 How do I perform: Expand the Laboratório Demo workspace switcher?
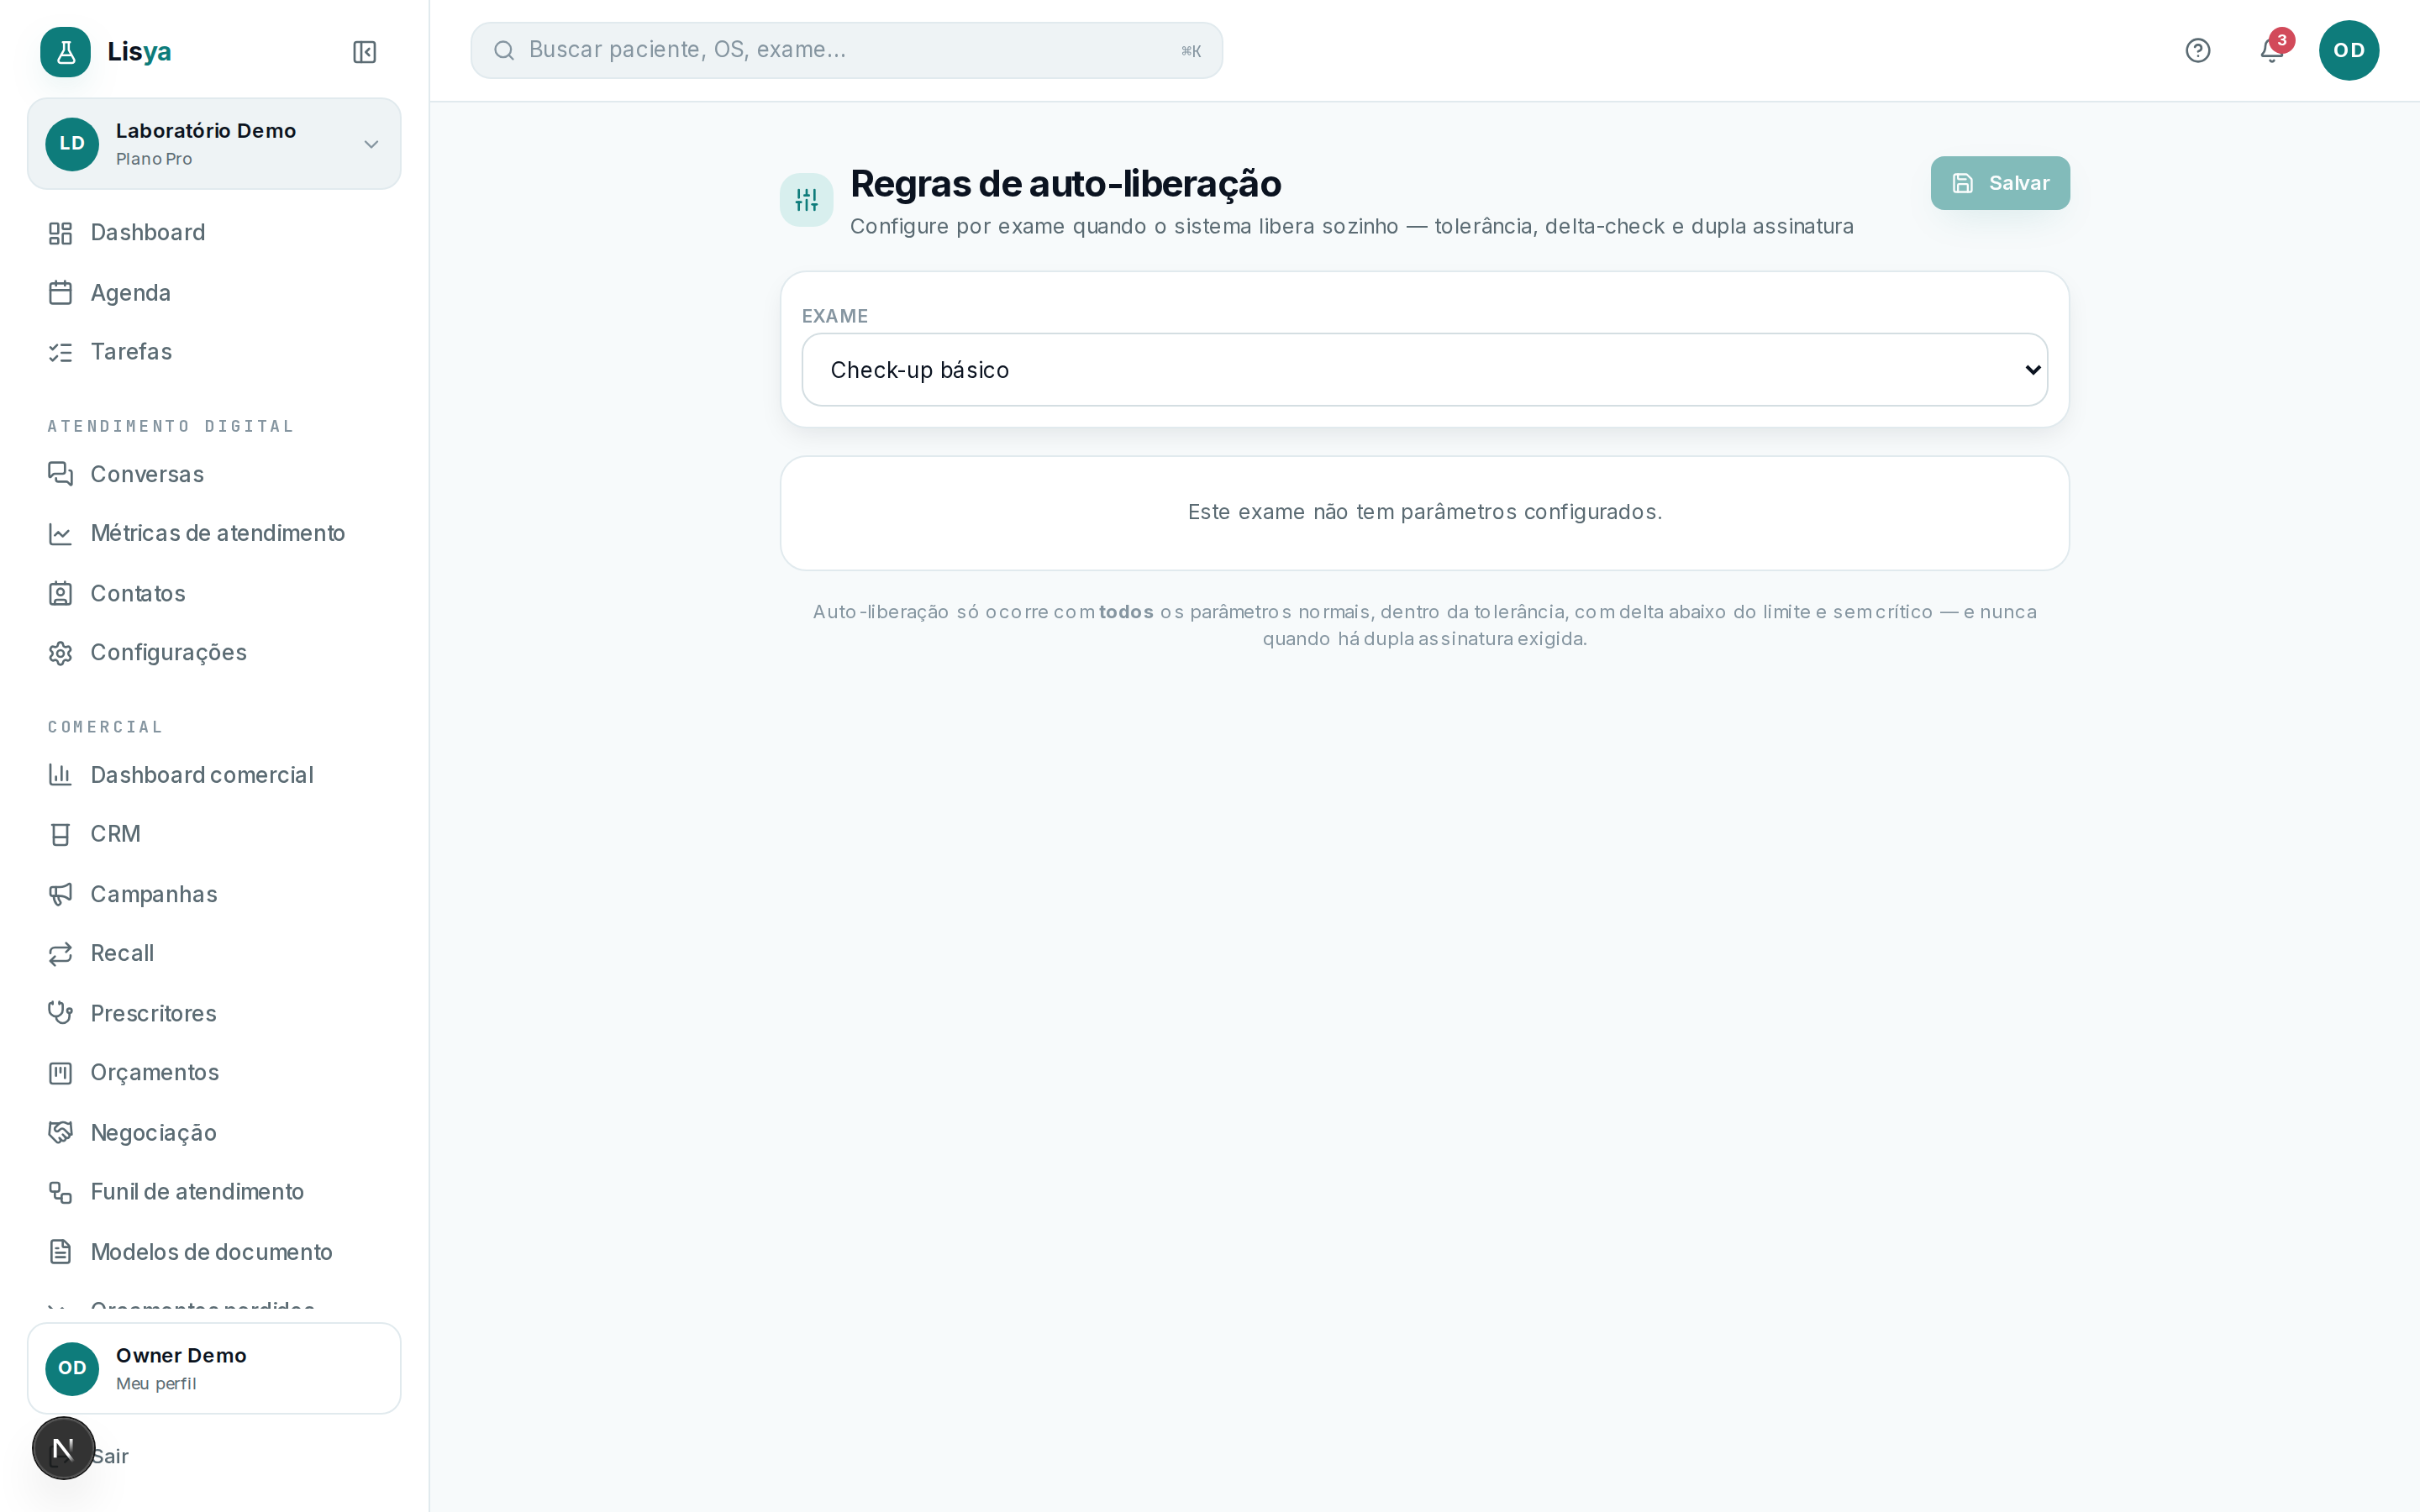coord(214,144)
